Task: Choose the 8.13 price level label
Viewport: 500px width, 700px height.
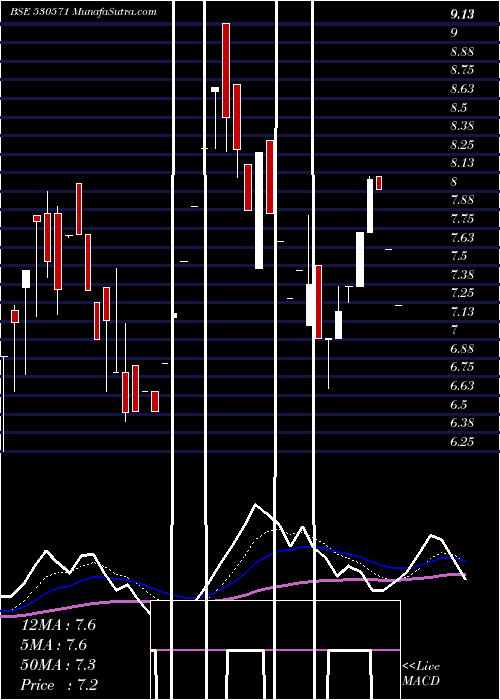Action: pos(462,163)
